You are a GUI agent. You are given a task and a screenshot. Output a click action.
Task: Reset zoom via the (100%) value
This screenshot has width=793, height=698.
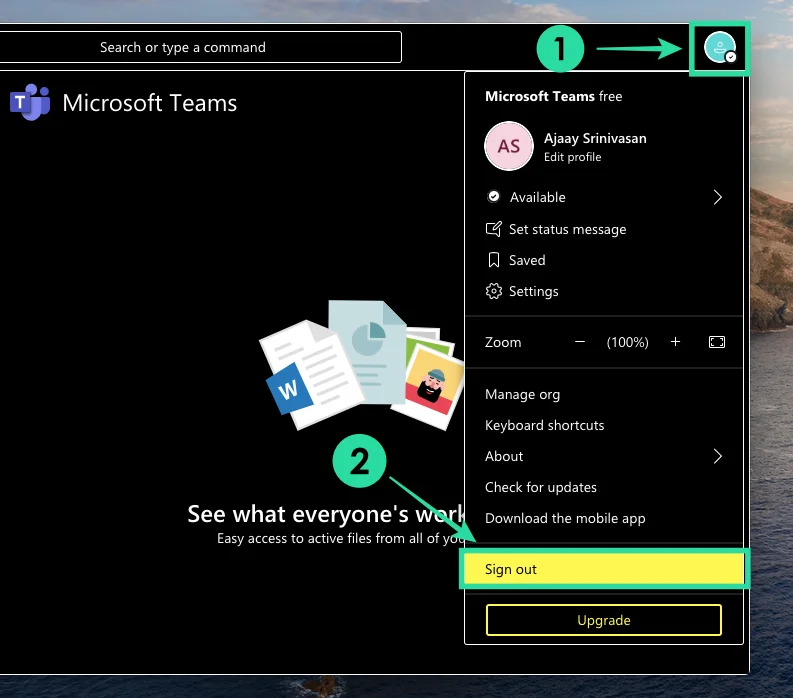point(627,342)
